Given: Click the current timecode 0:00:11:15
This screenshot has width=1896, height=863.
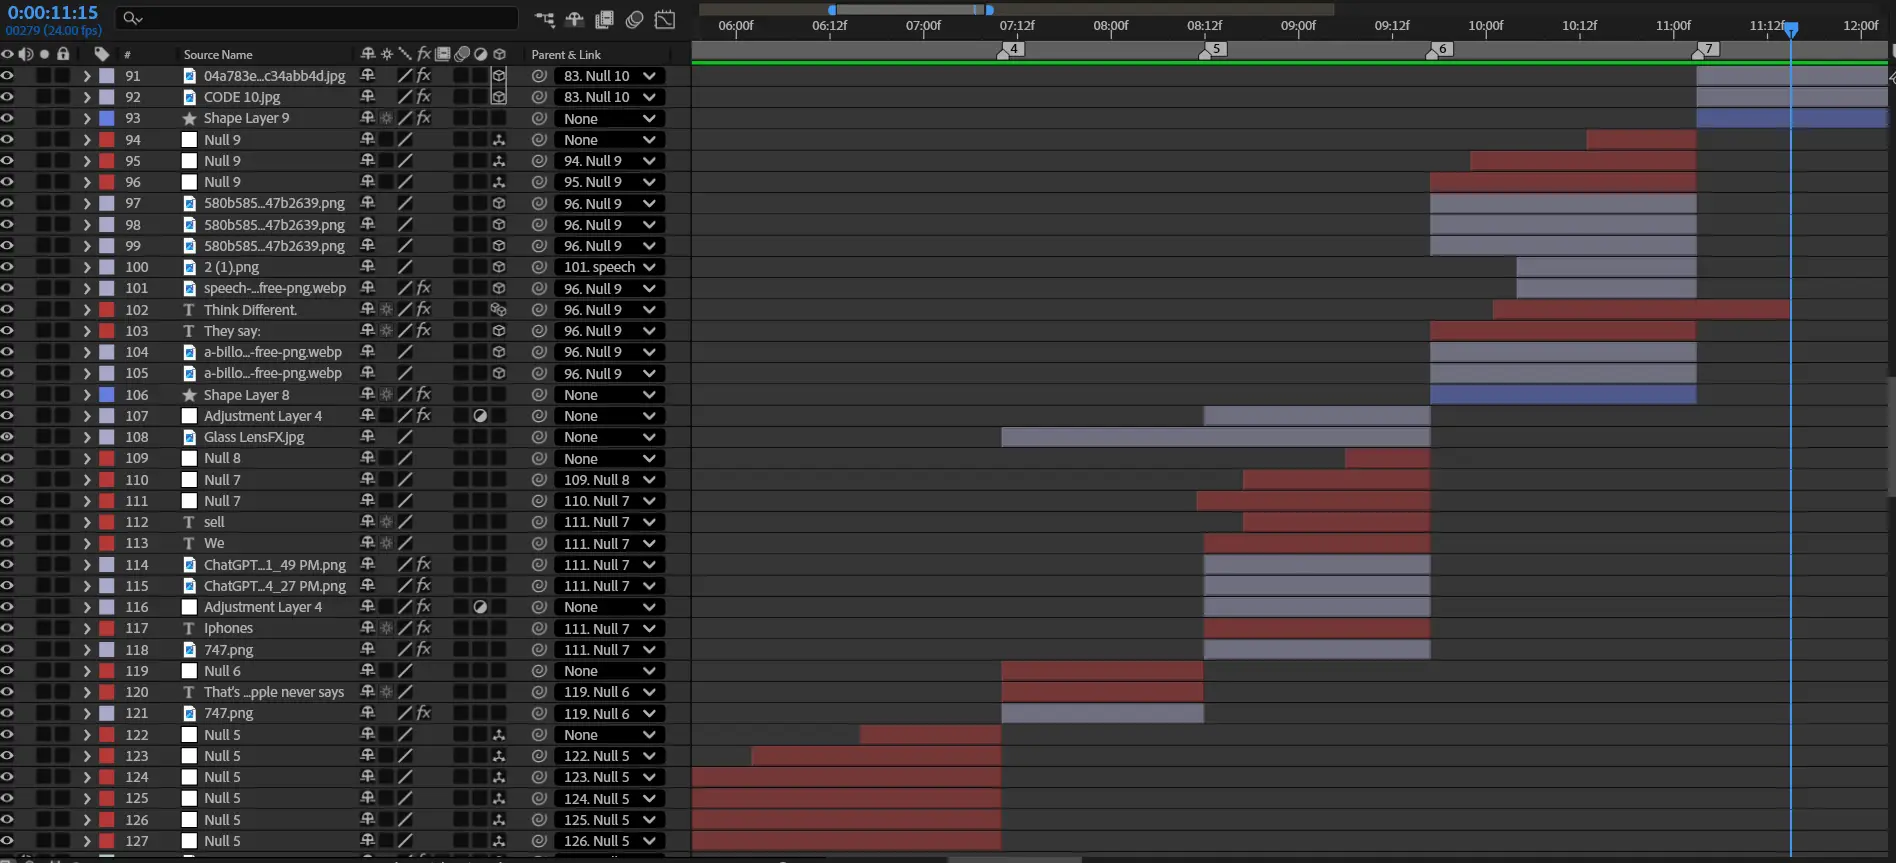Looking at the screenshot, I should [x=53, y=13].
